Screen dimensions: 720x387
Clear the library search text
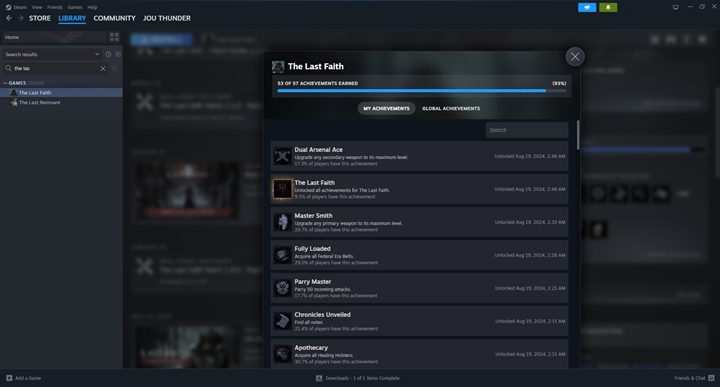[x=103, y=68]
